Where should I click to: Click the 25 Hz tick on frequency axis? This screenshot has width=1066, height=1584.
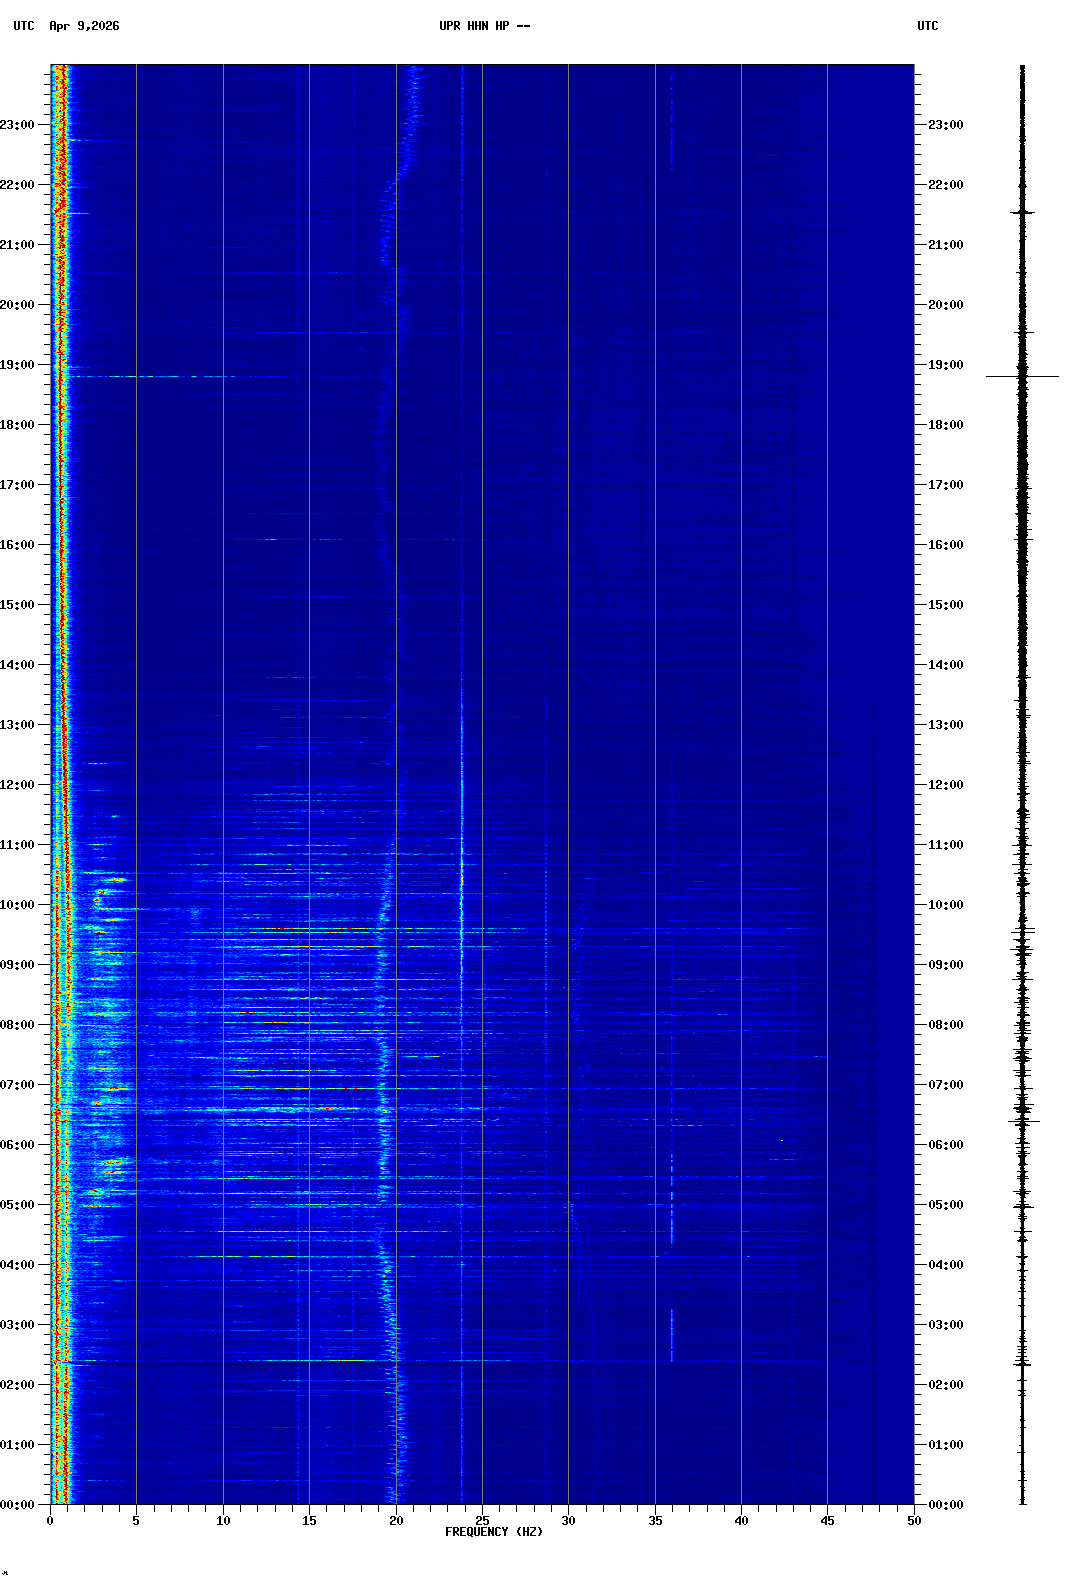482,1520
